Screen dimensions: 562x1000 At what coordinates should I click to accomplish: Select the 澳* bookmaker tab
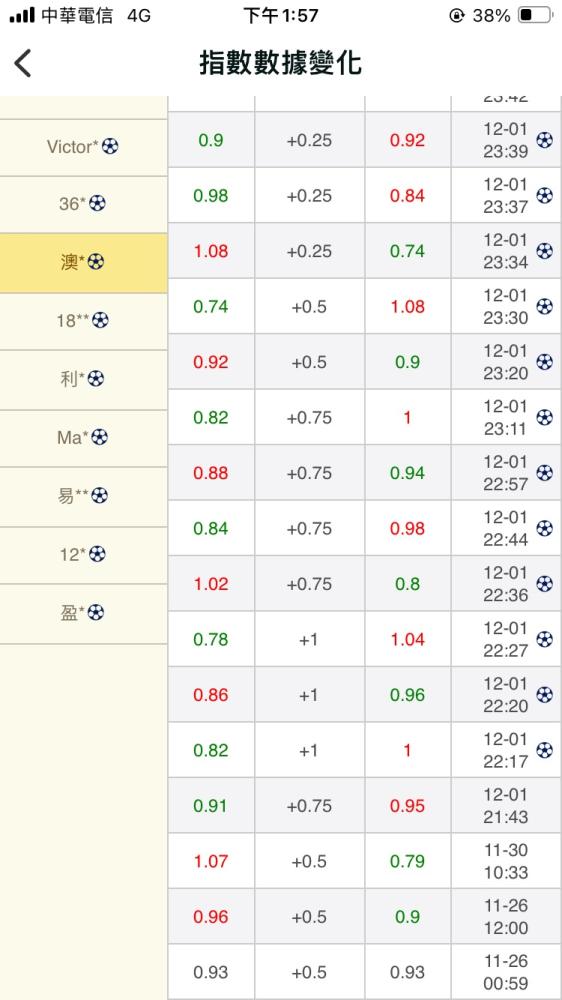84,262
